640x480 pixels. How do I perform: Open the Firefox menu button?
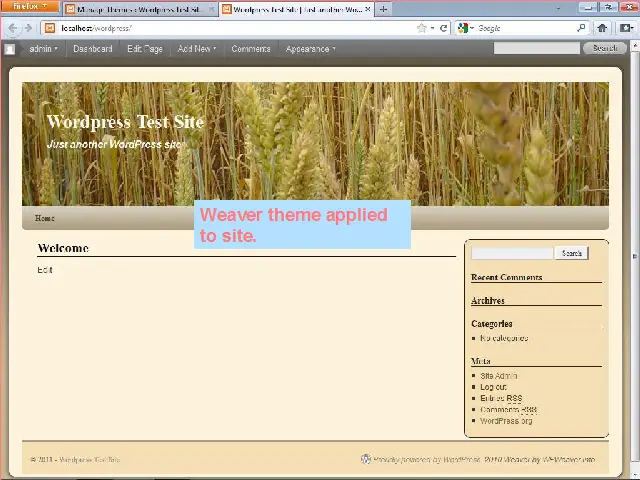pyautogui.click(x=29, y=6)
